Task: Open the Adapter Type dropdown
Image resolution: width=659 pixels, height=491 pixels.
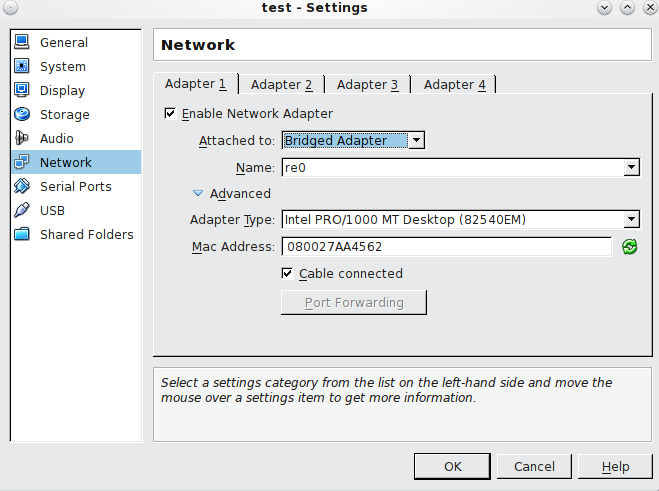Action: tap(461, 219)
